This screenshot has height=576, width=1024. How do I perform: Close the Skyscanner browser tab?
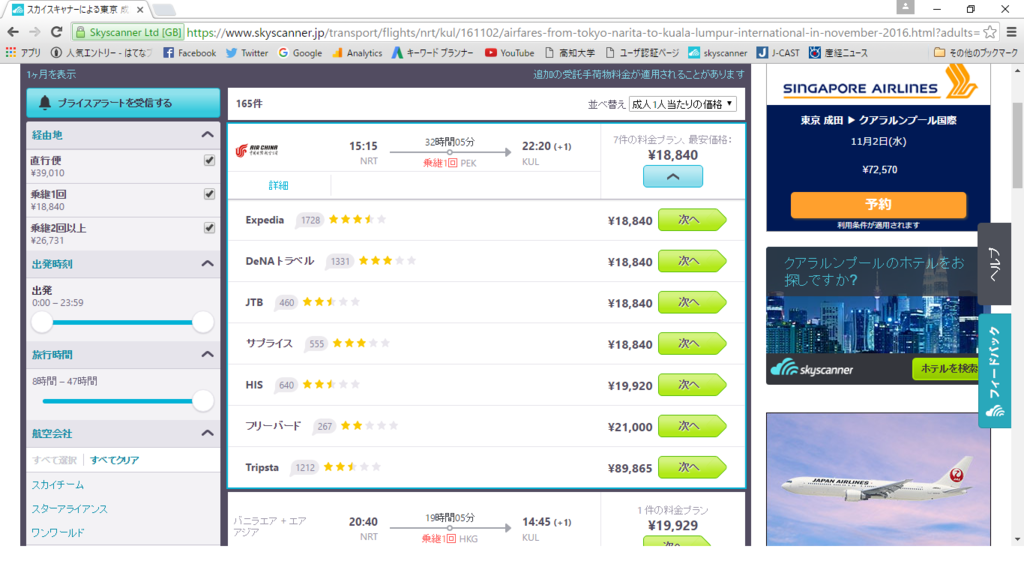140,10
